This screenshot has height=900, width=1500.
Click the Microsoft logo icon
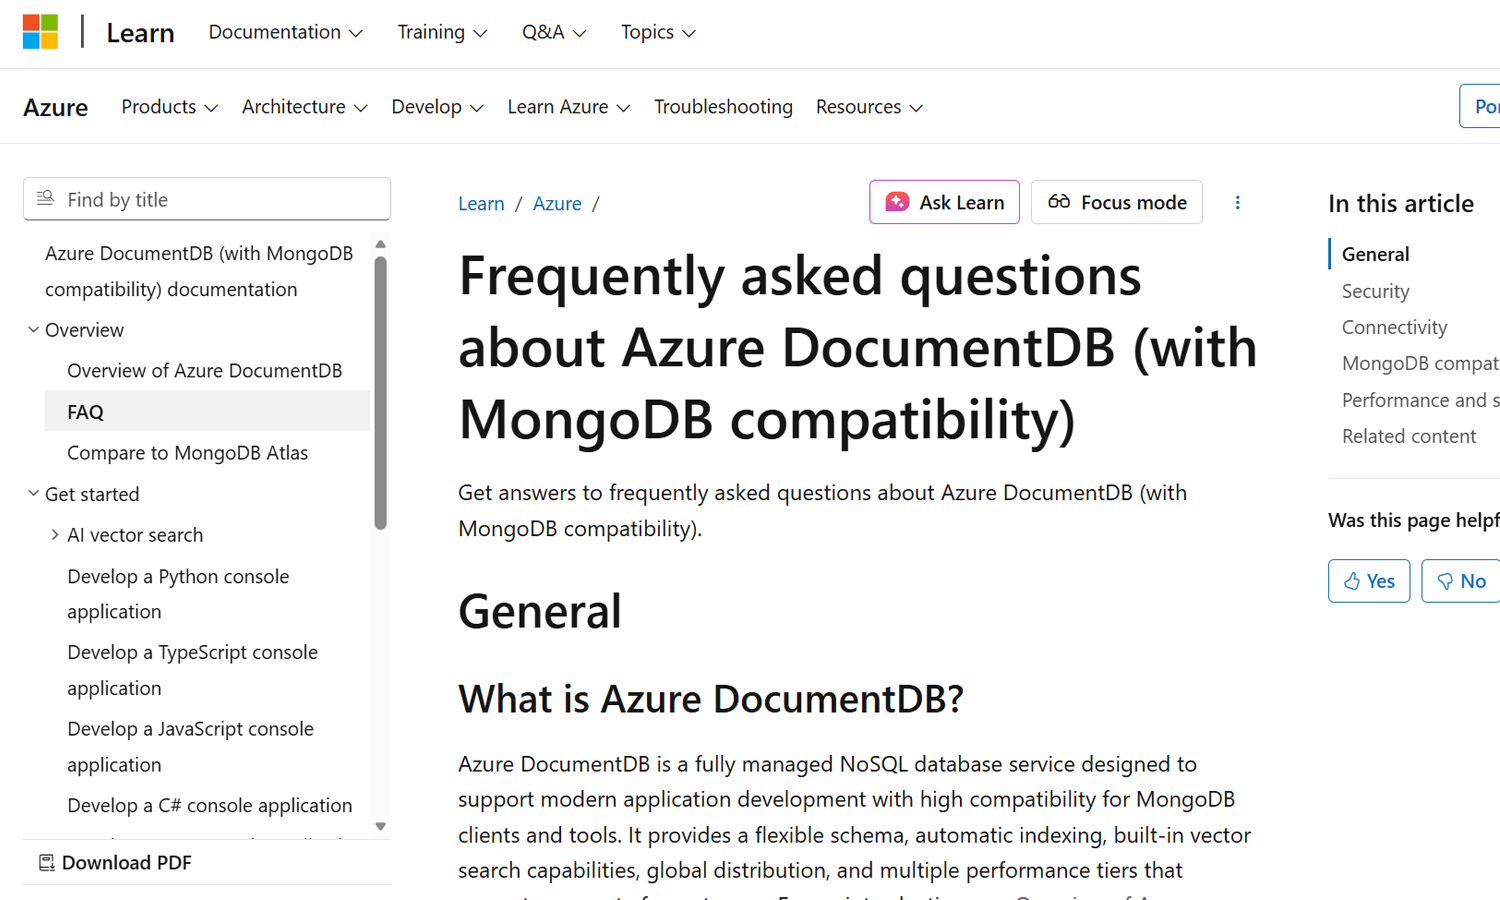point(40,32)
